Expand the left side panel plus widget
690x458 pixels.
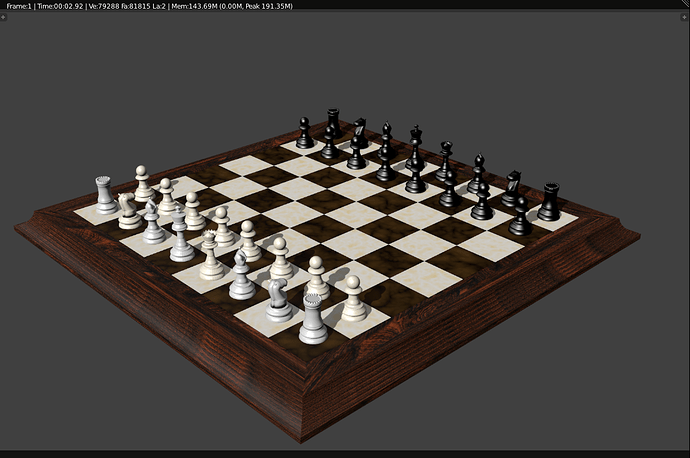click(x=3, y=17)
